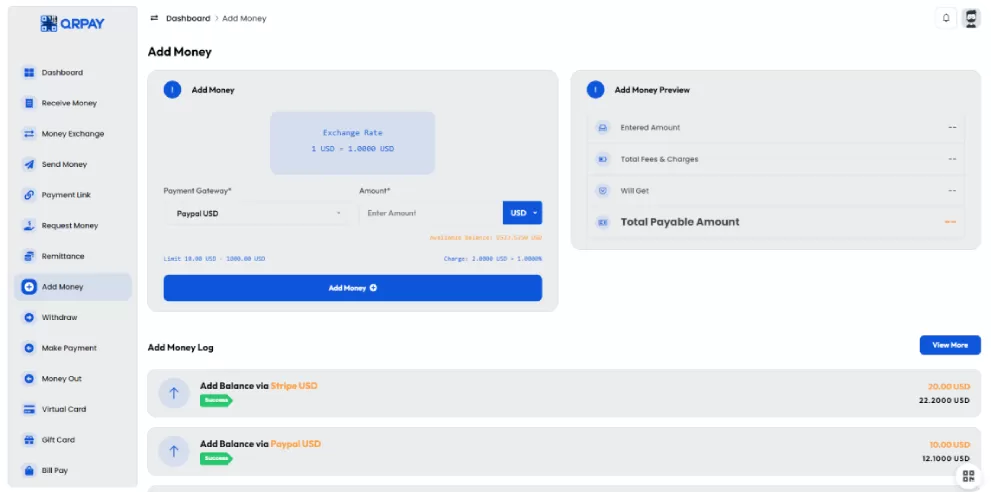This screenshot has width=991, height=492.
Task: Go to Withdraw in the sidebar
Action: [59, 318]
